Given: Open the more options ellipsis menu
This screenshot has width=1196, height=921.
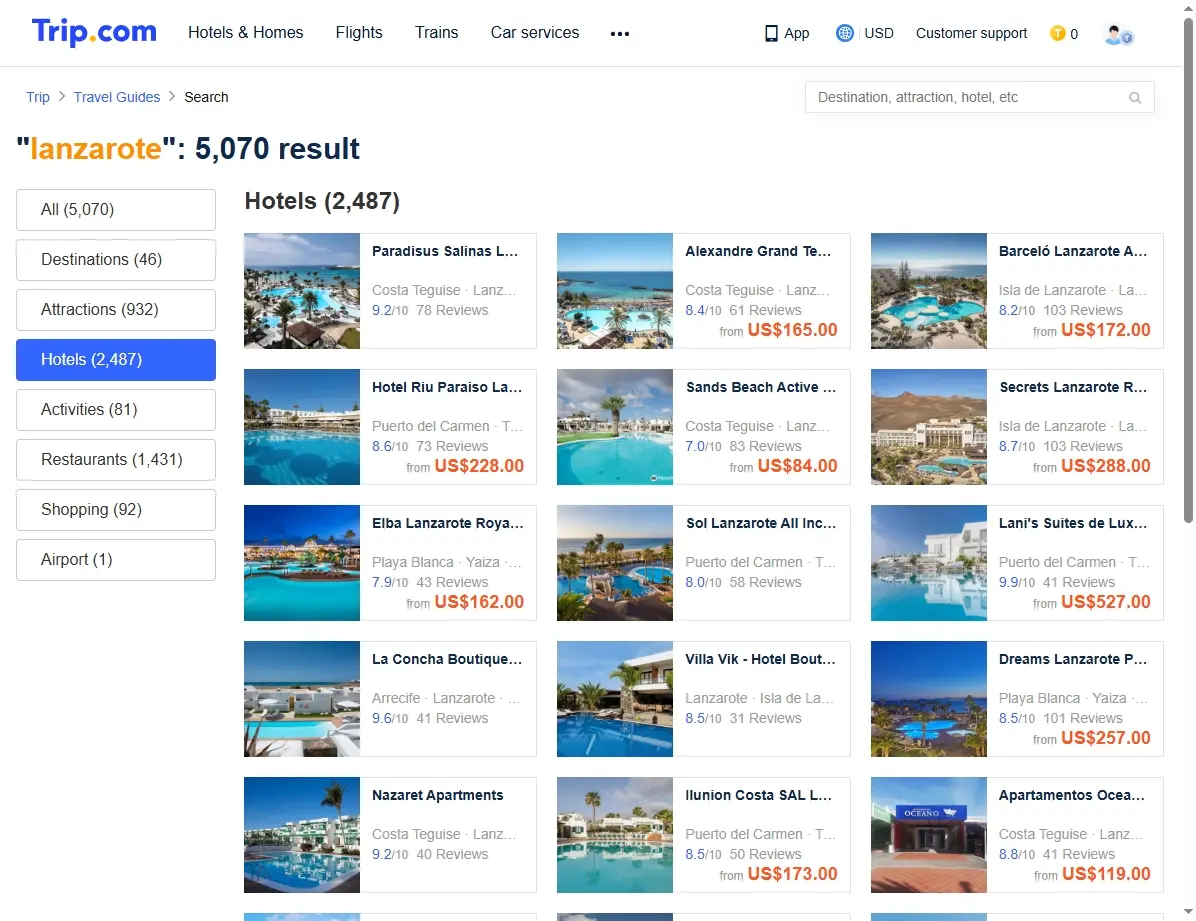Looking at the screenshot, I should pyautogui.click(x=620, y=34).
